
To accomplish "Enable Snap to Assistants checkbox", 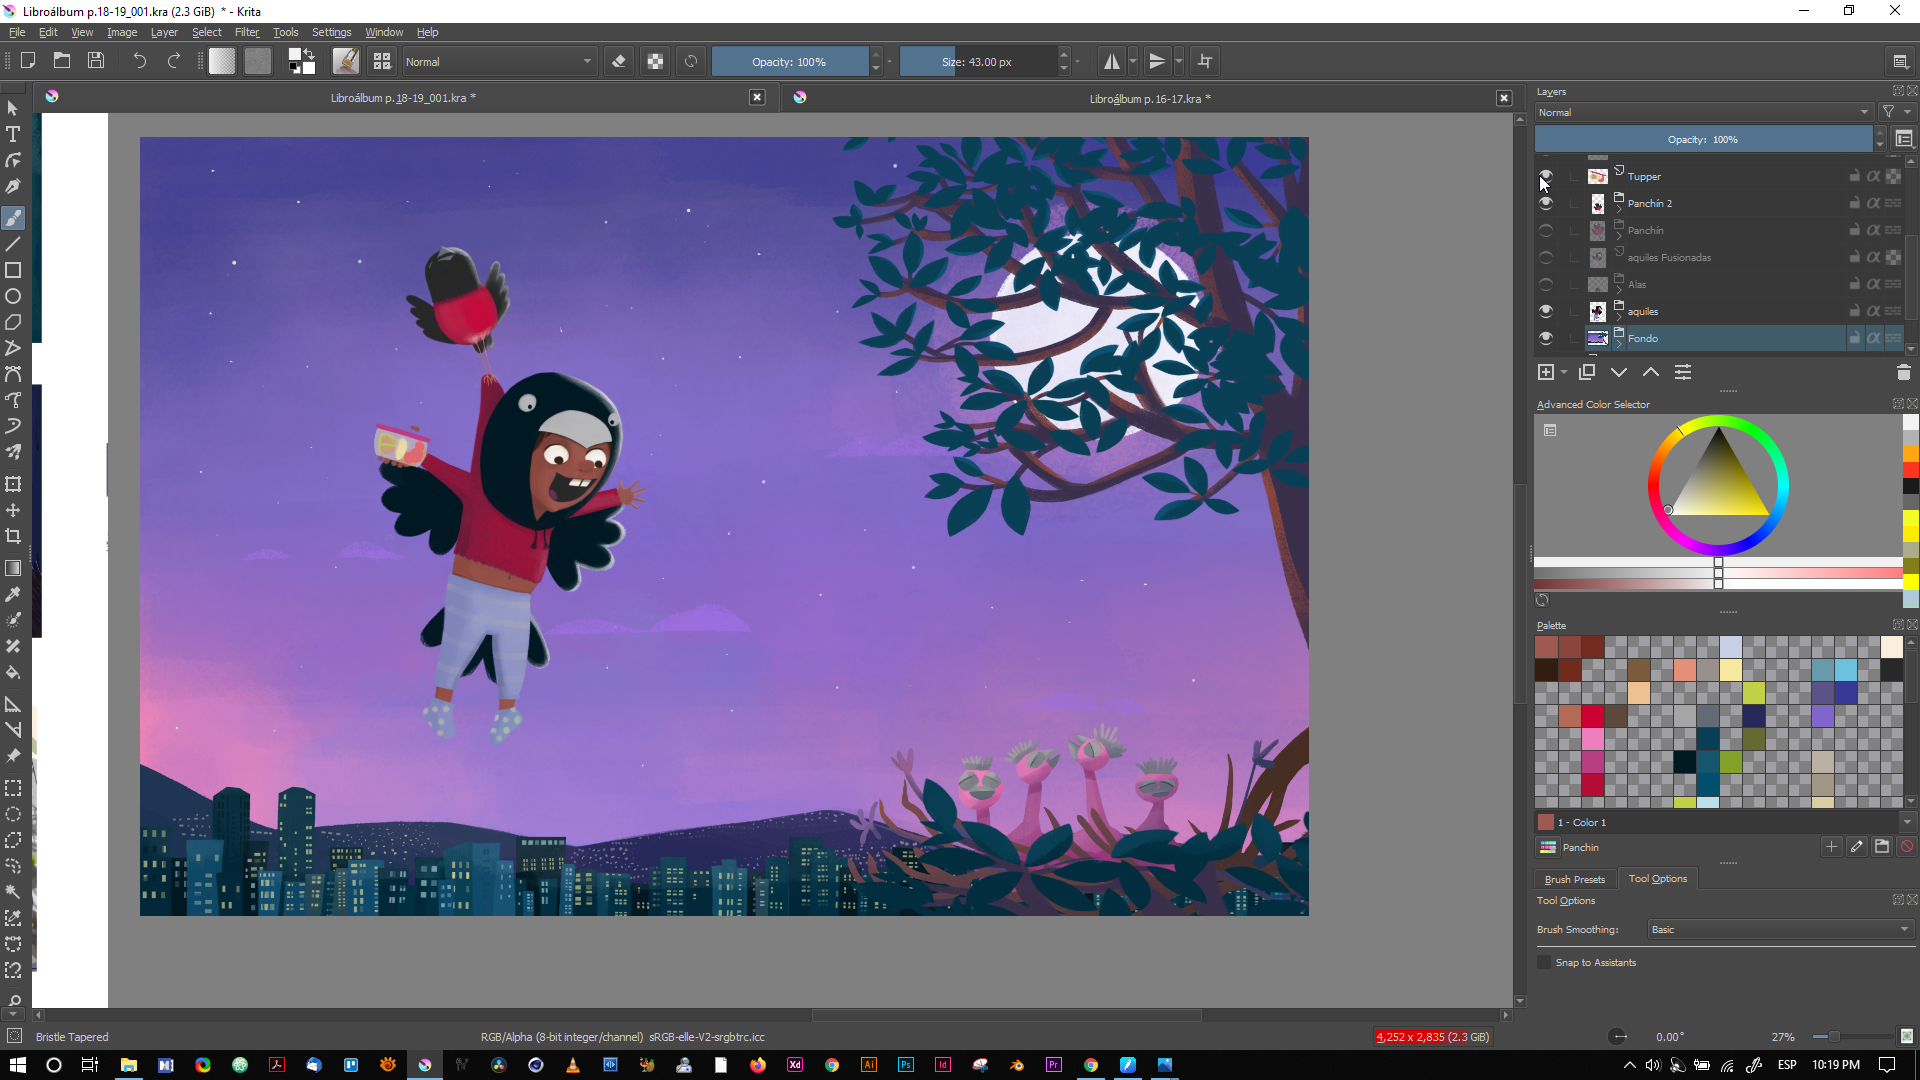I will (1544, 962).
